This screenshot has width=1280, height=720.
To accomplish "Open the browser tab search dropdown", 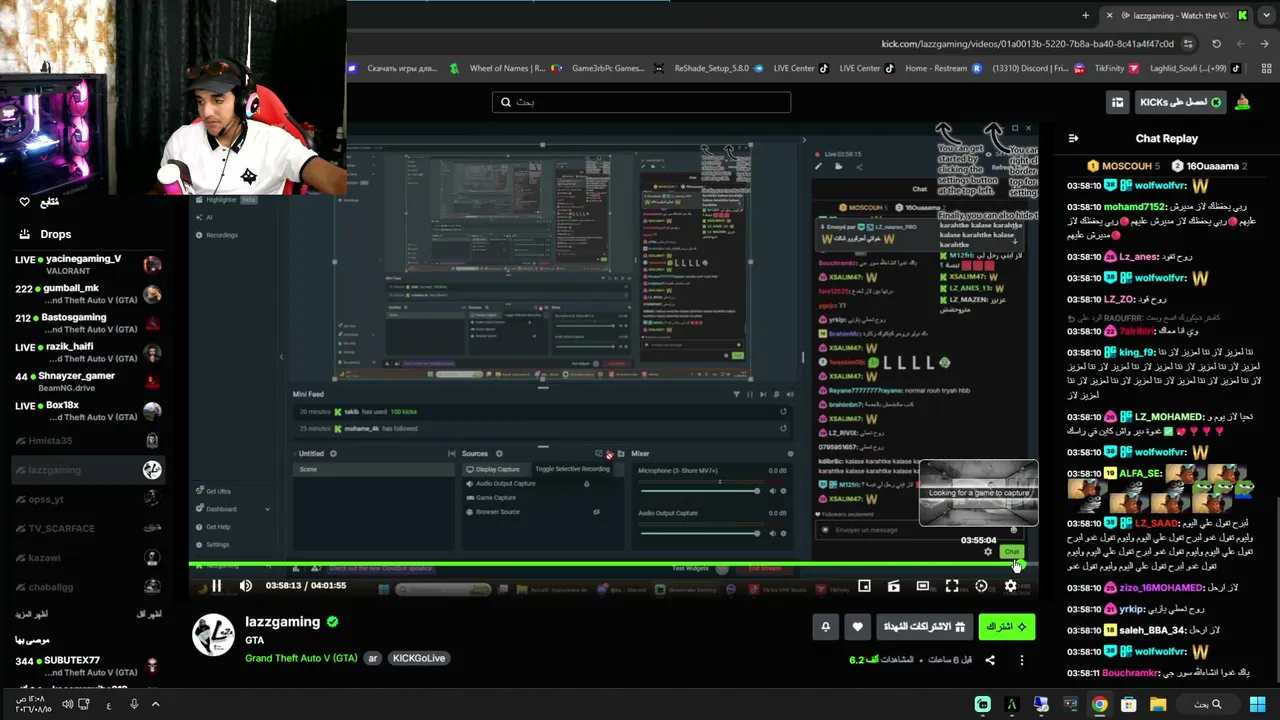I will pyautogui.click(x=1265, y=15).
